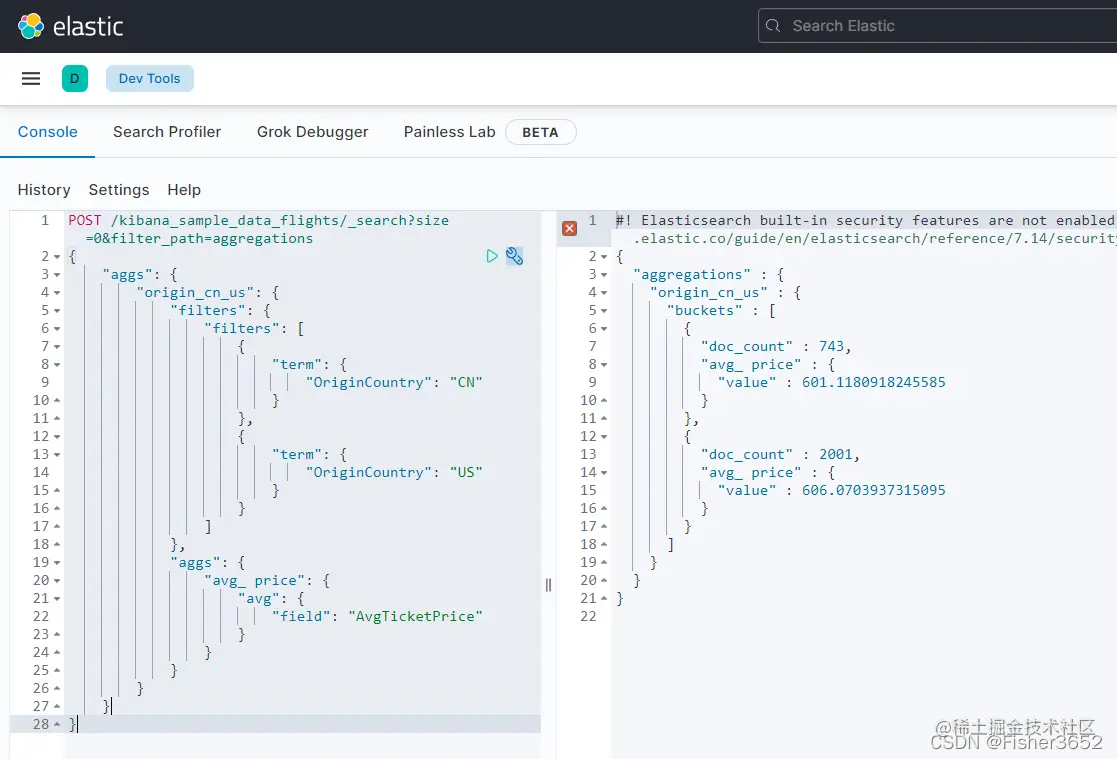This screenshot has height=759, width=1117.
Task: Collapse the response root at line 2
Action: click(x=604, y=257)
